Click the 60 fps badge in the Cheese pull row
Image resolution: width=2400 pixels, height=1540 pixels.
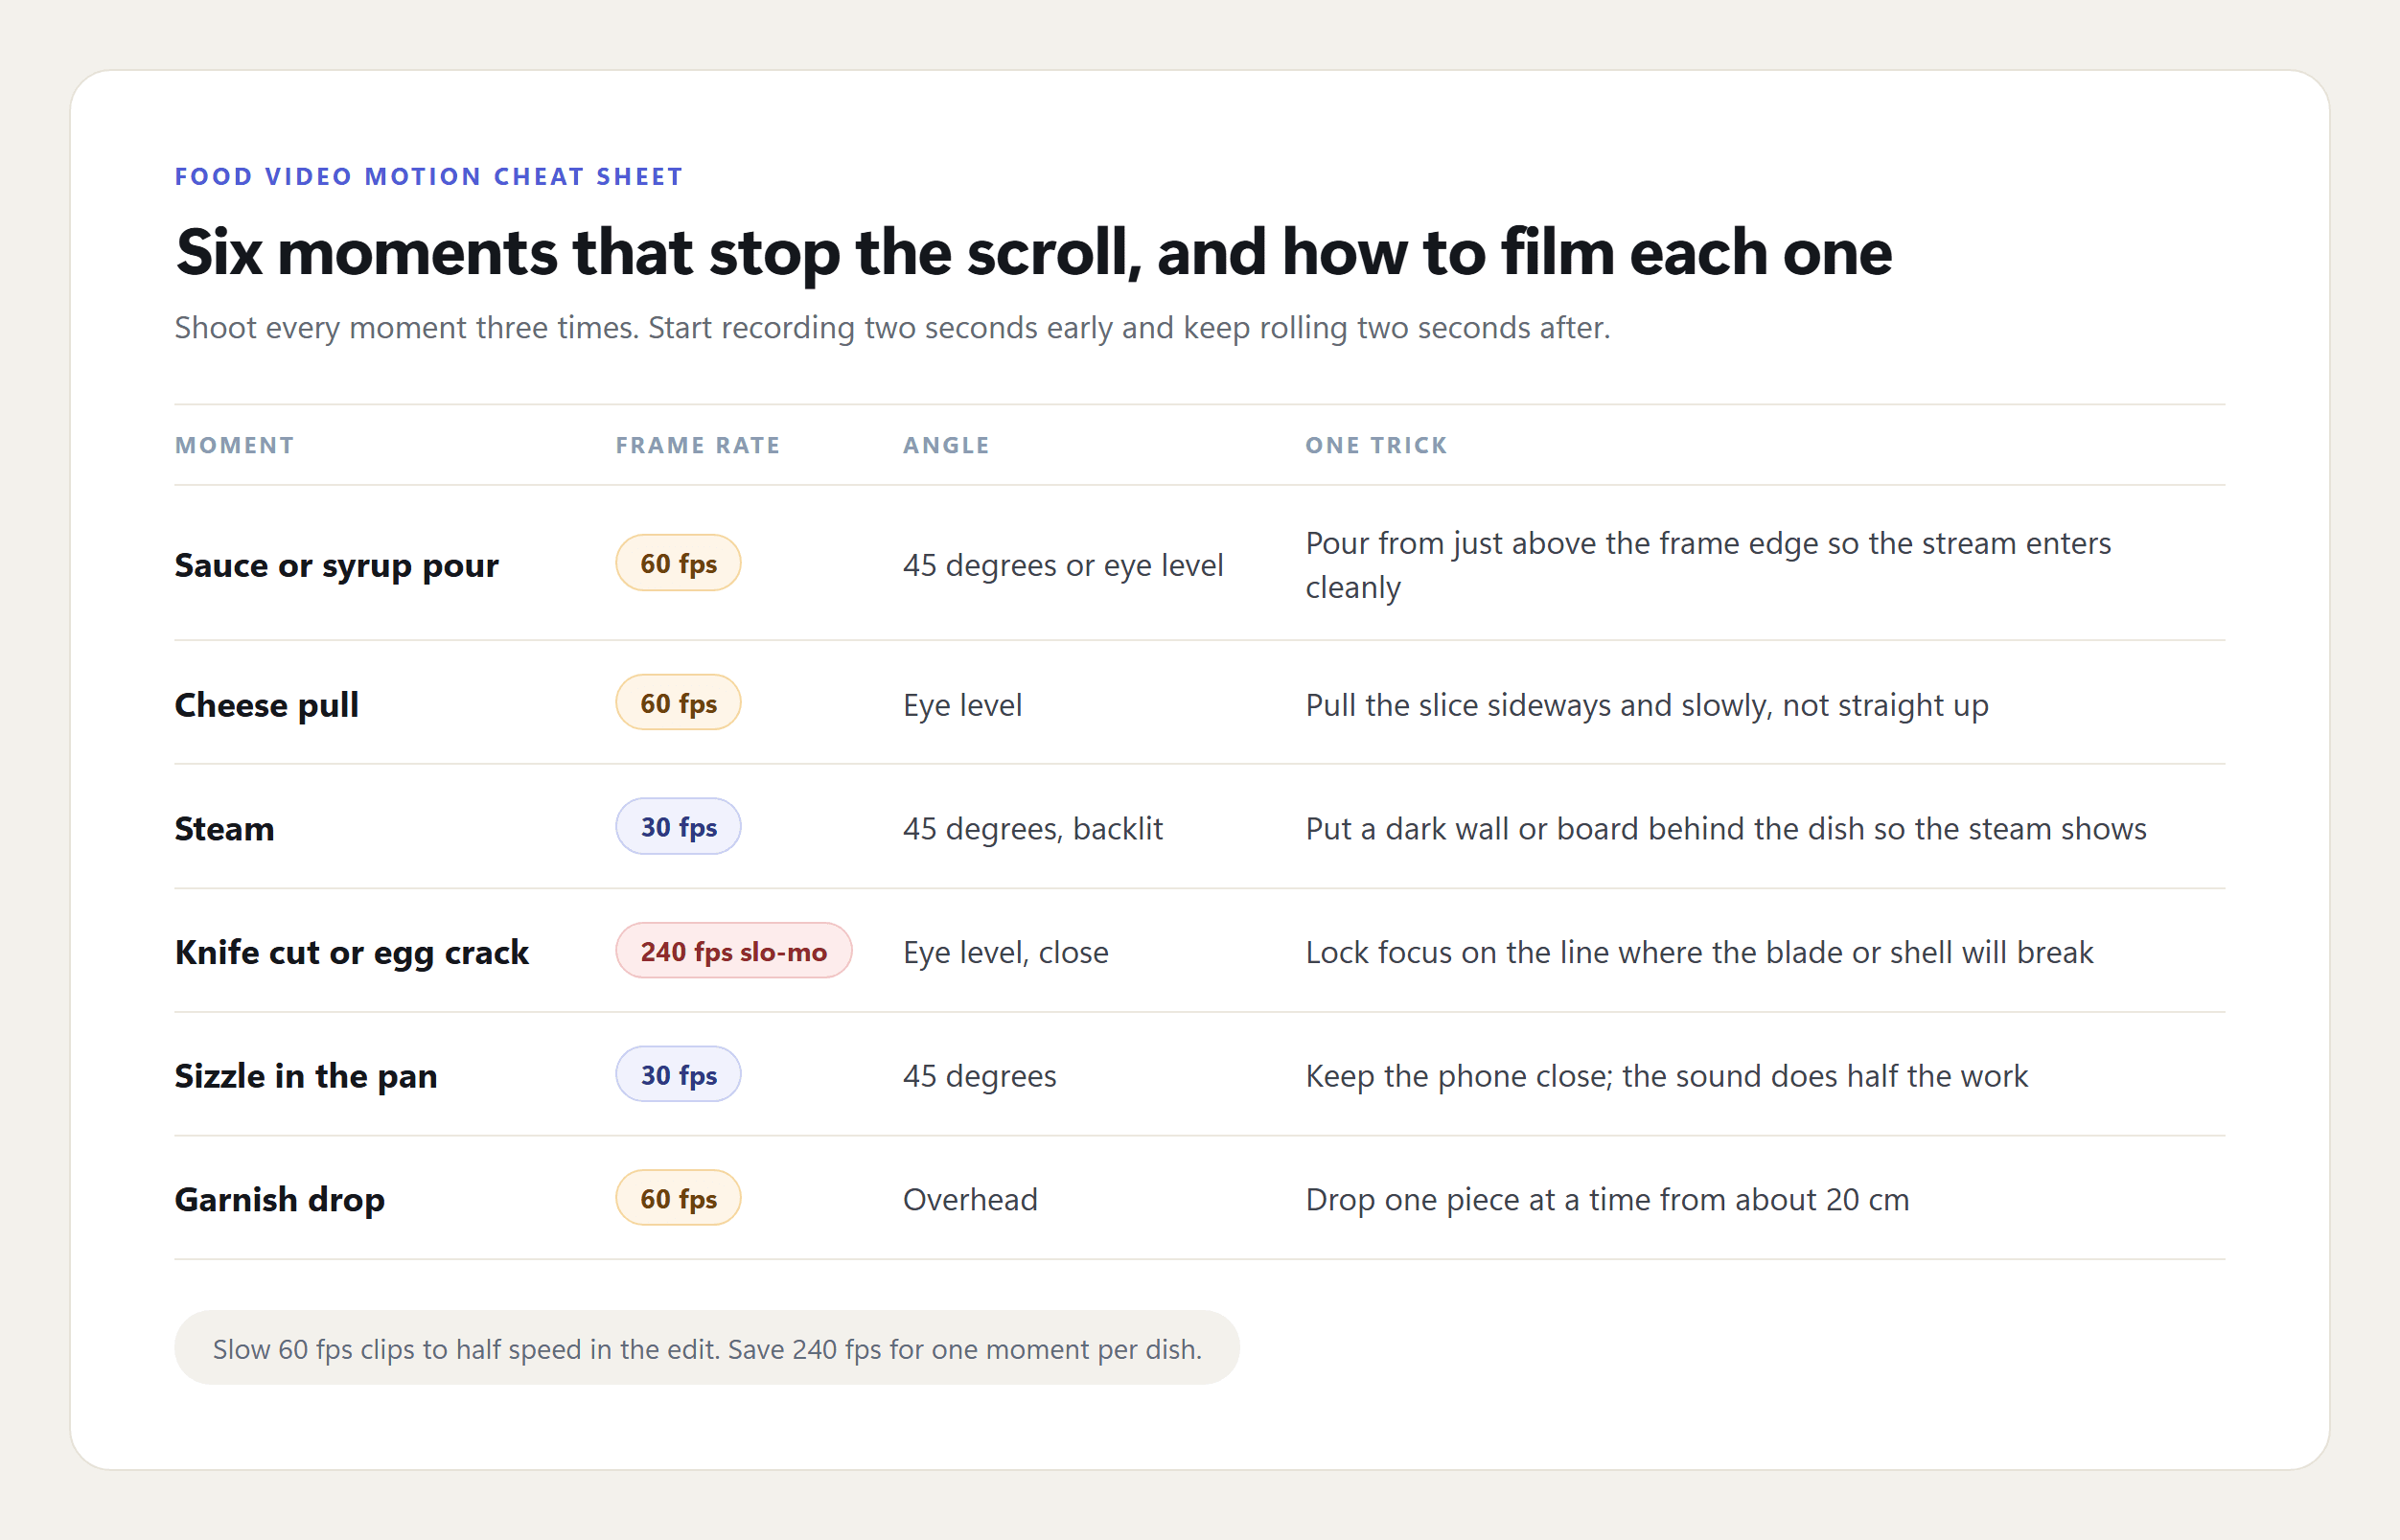point(678,703)
